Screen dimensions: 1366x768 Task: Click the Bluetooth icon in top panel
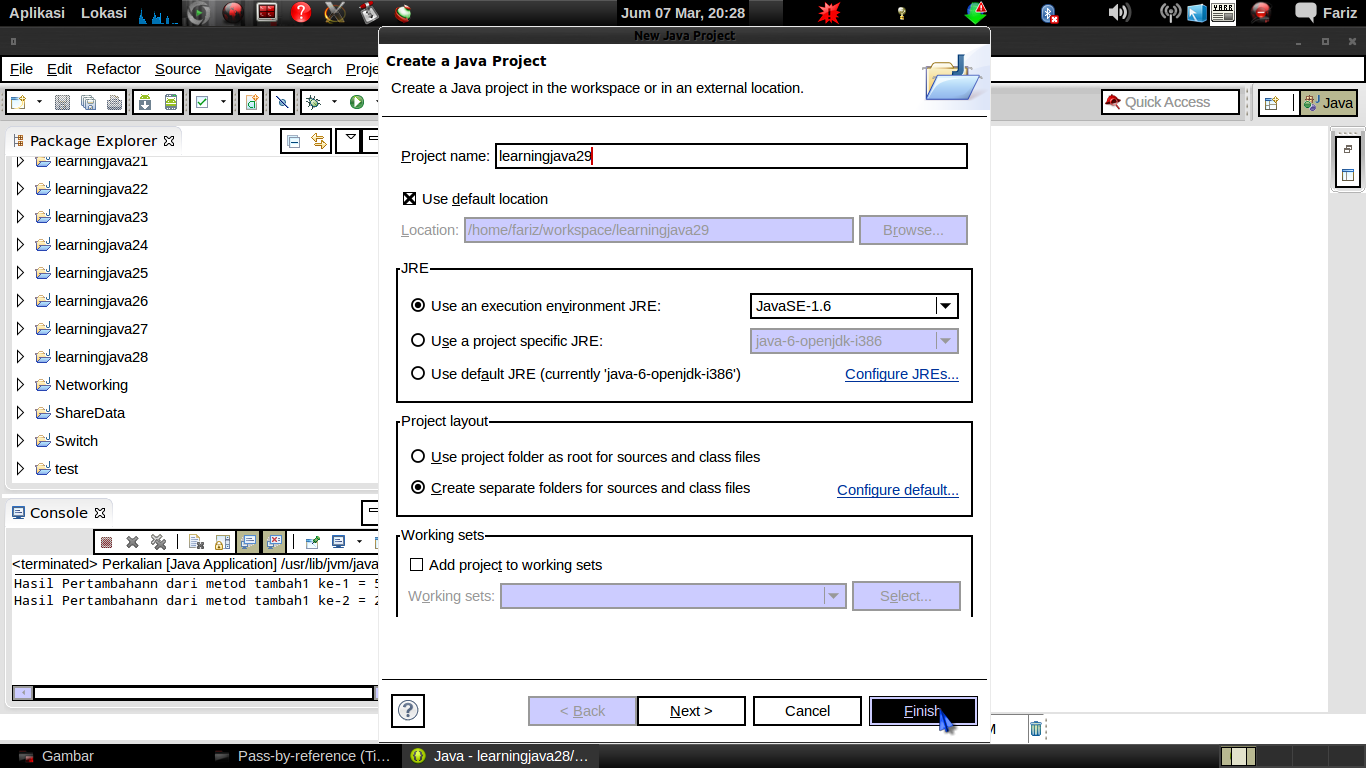tap(1049, 13)
